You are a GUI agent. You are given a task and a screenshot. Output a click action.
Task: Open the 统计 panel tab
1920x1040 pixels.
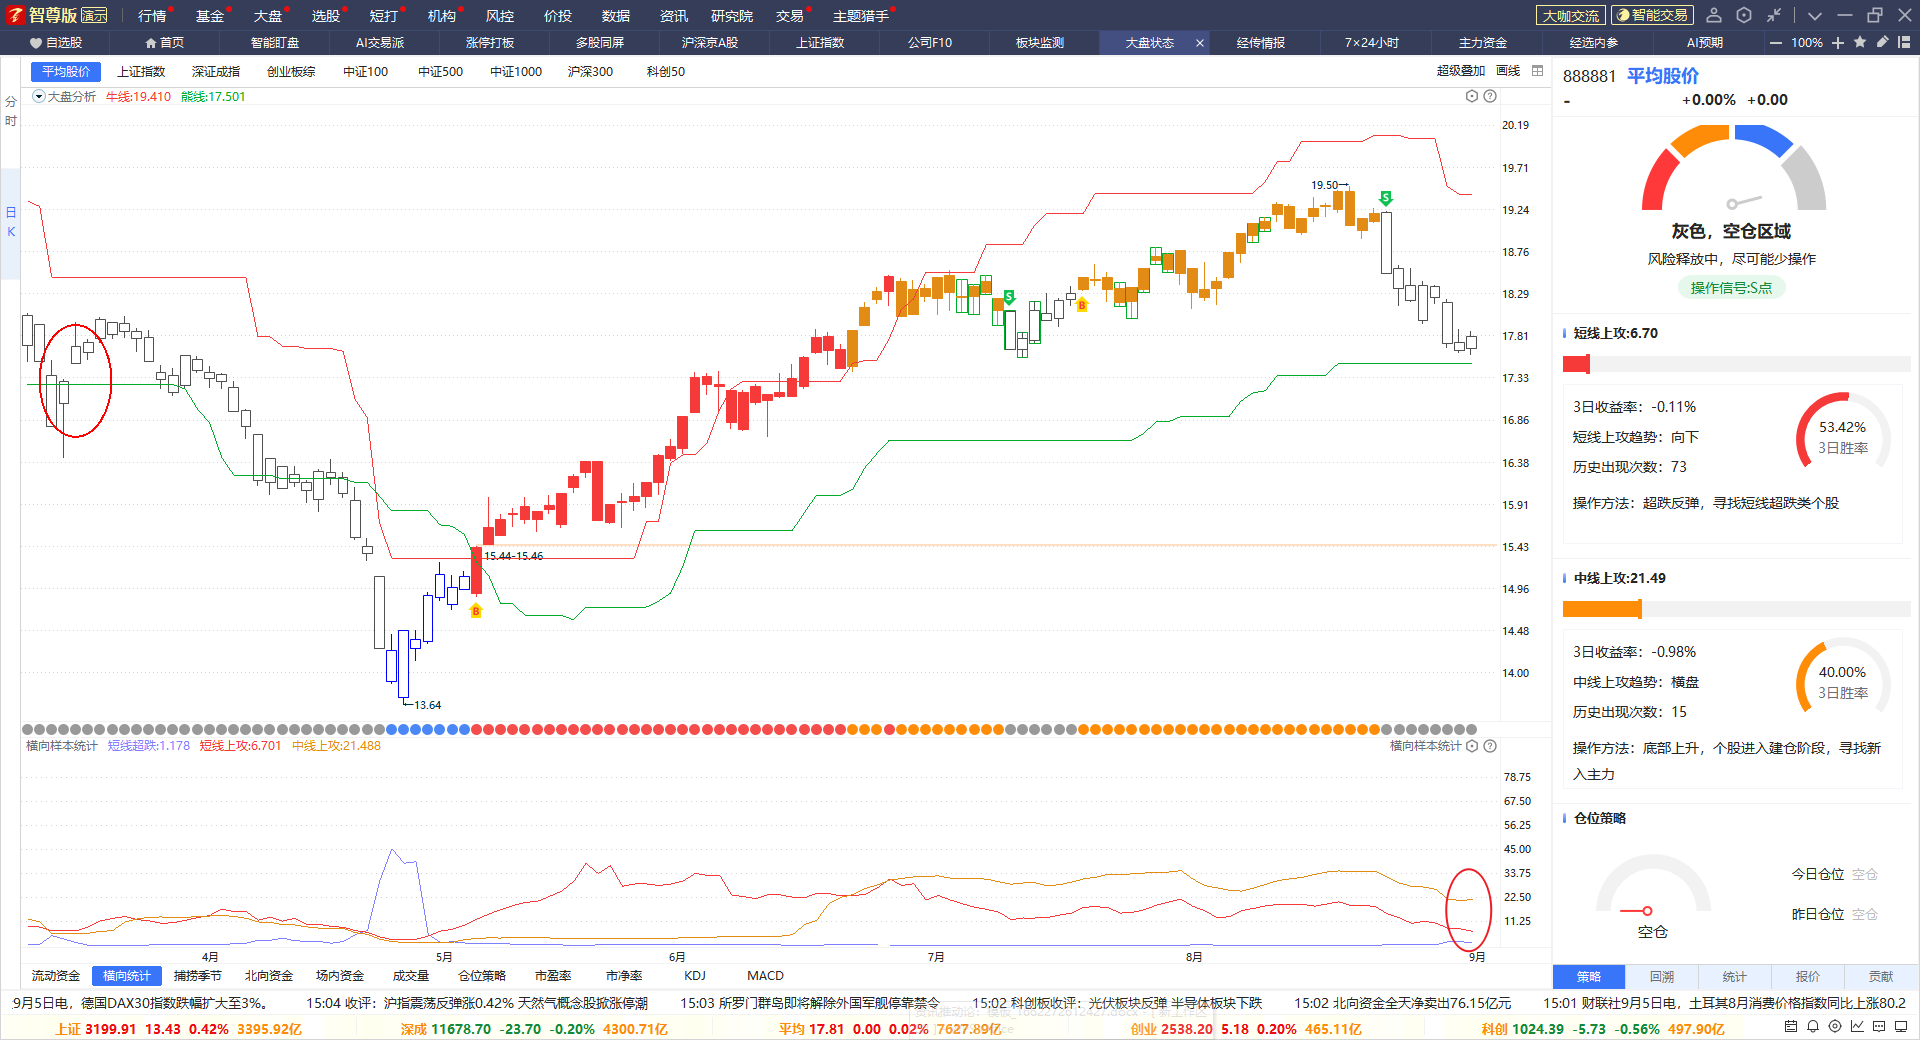(x=1735, y=977)
